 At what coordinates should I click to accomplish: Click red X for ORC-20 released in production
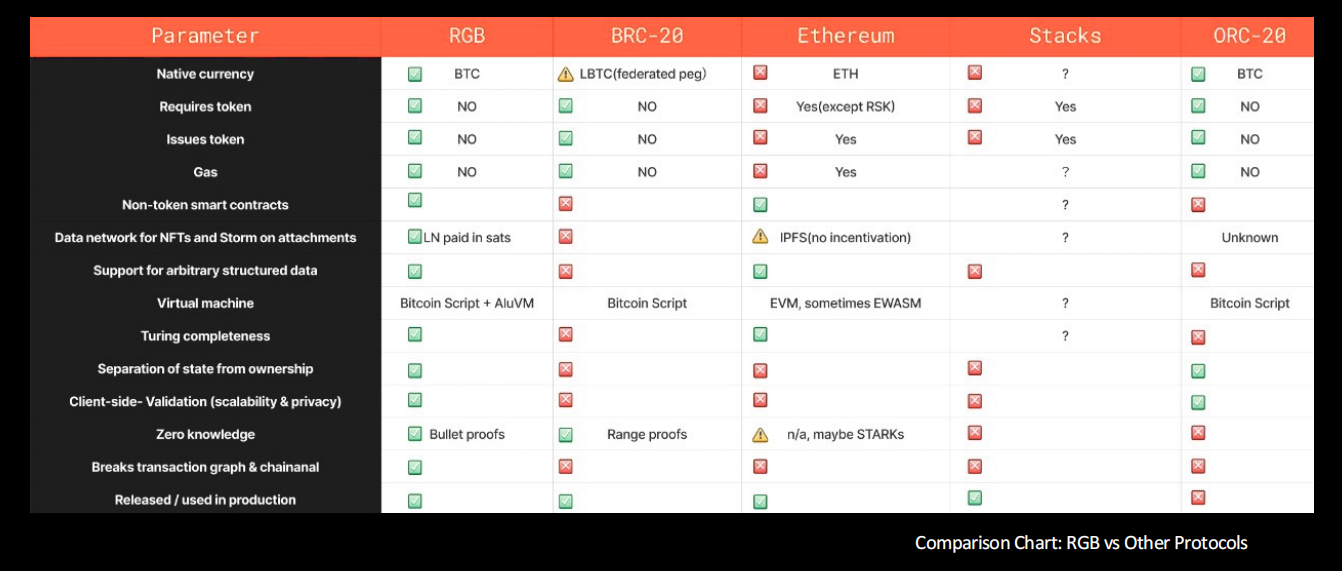coord(1198,498)
